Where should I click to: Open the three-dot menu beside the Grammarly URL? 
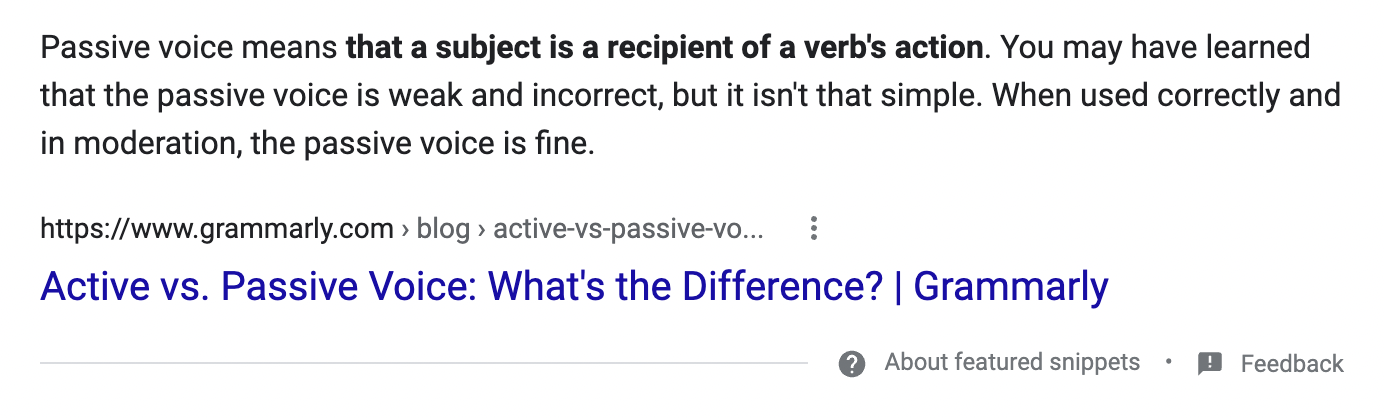coord(814,230)
